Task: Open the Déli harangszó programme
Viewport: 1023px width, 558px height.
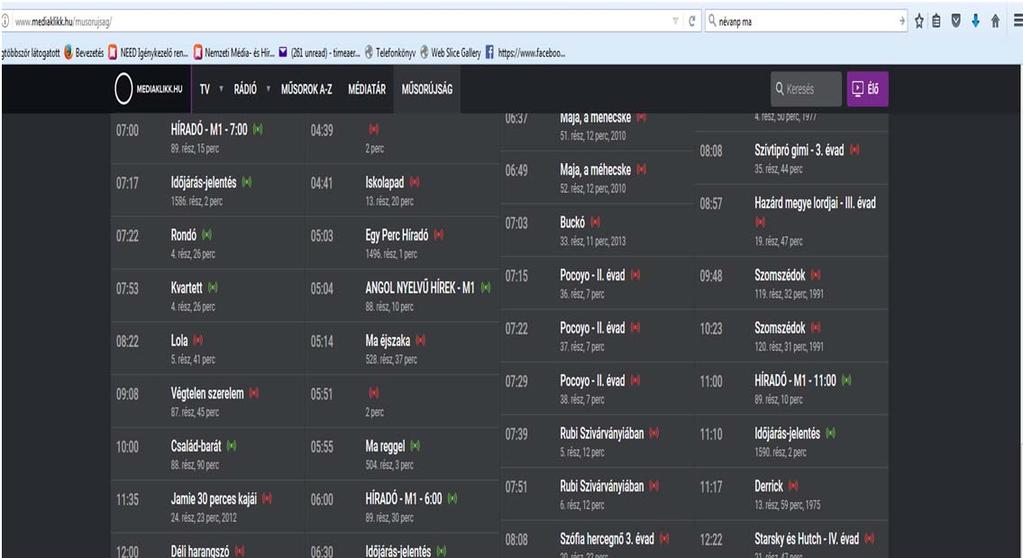Action: coord(200,551)
